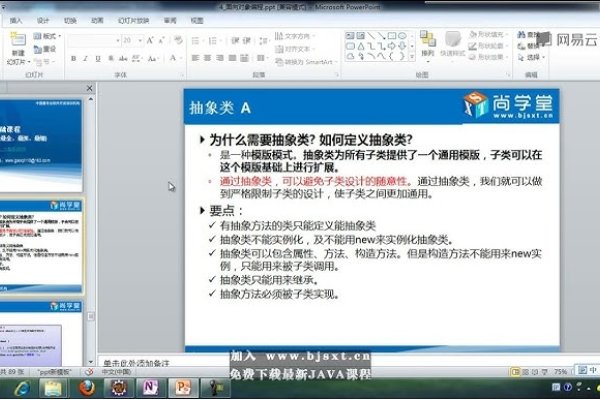The image size is (600, 400).
Task: Select the text box shape in the gallery
Action: (350, 36)
